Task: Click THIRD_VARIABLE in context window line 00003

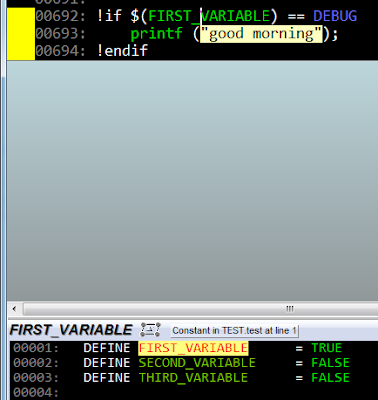Action: click(x=193, y=377)
